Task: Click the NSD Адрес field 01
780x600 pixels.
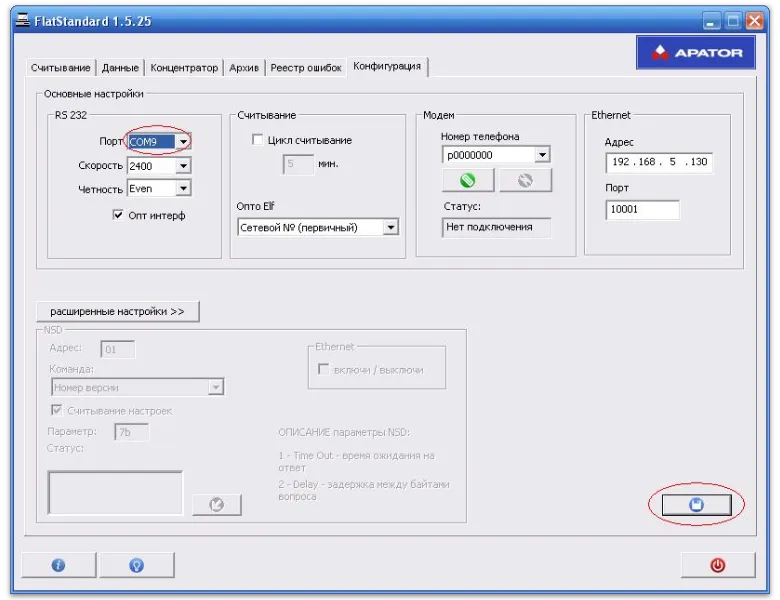Action: tap(117, 349)
